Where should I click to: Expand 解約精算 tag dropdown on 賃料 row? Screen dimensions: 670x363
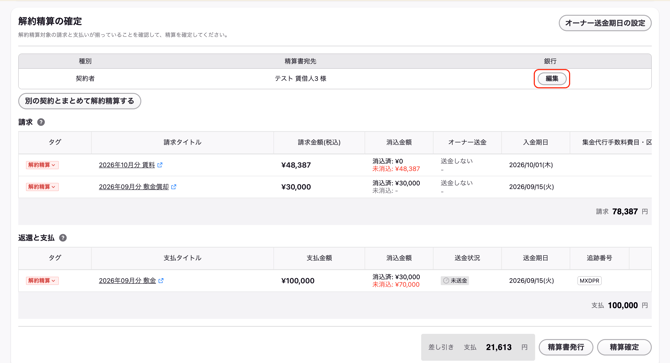click(42, 165)
